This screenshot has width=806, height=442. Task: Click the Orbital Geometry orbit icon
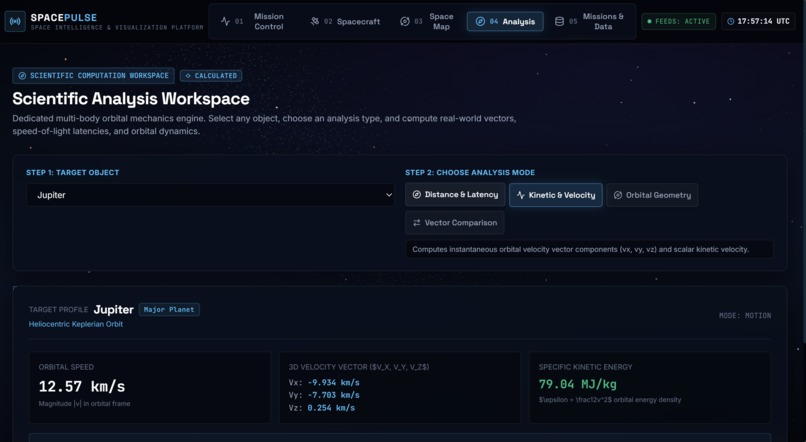coord(618,195)
